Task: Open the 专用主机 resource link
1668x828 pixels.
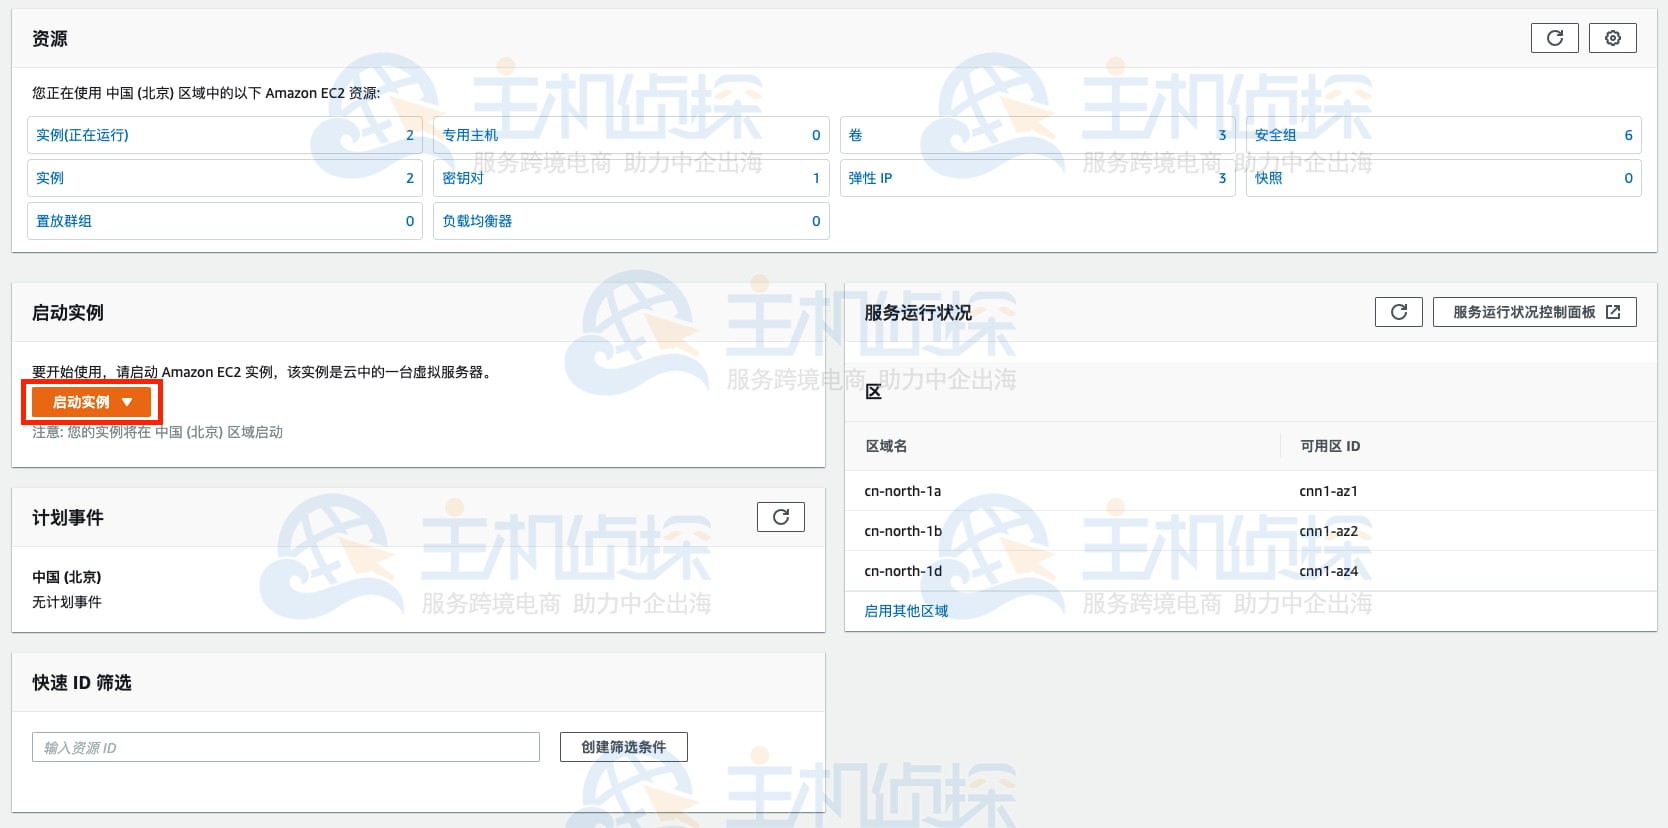Action: (470, 135)
